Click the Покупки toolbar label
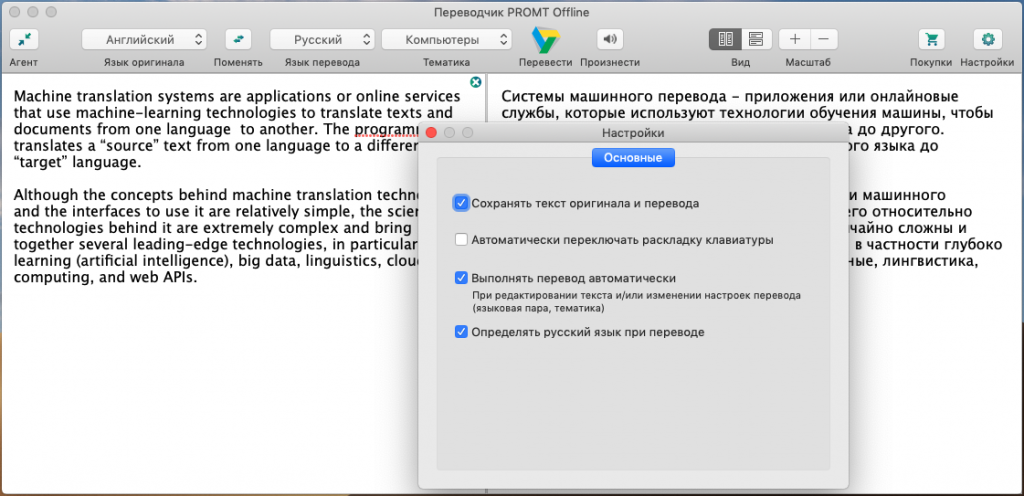1024x496 pixels. coord(932,63)
